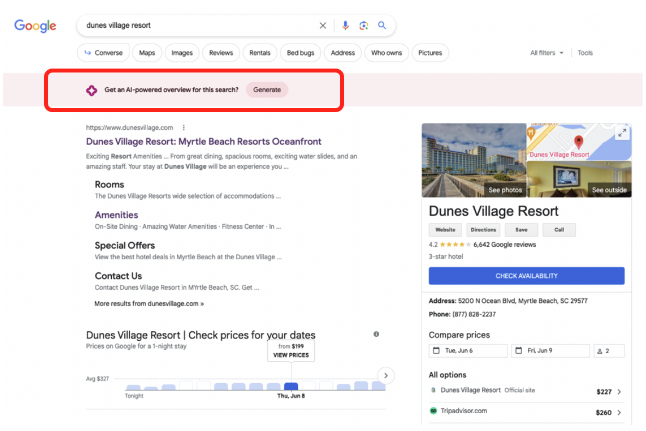Click the https://www.dunesvillage.com URL text
Viewport: 646px width, 431px height.
click(129, 128)
